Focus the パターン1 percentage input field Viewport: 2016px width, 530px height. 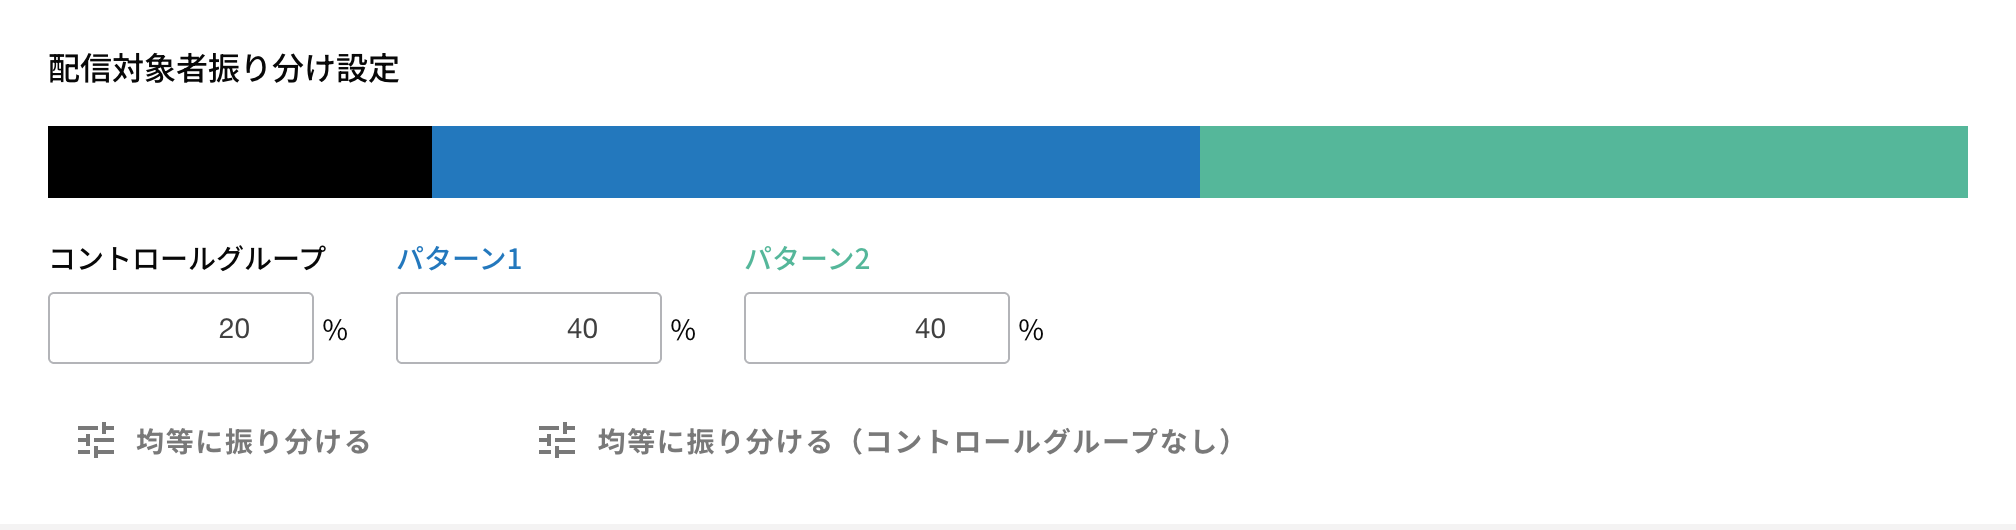[x=529, y=328]
